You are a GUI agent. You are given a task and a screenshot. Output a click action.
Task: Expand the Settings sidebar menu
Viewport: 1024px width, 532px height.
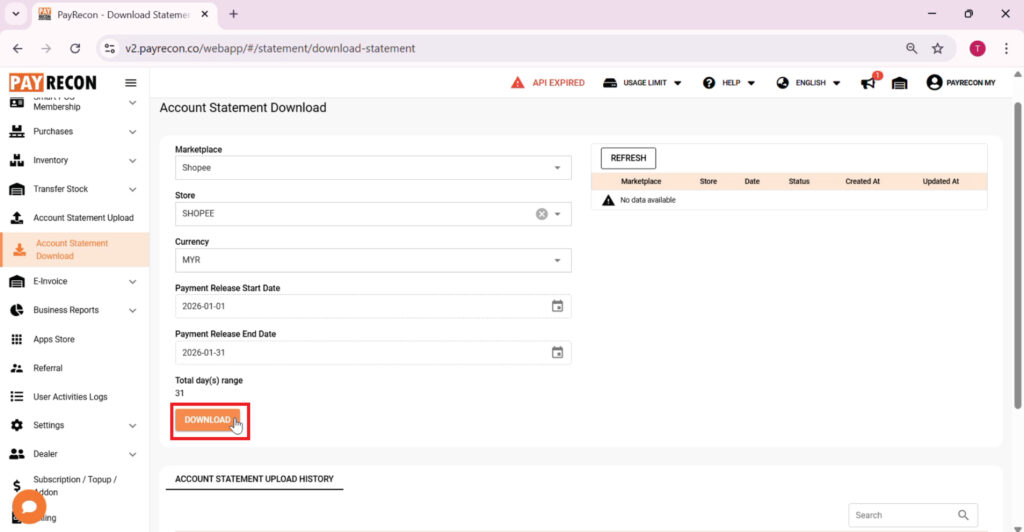[74, 425]
